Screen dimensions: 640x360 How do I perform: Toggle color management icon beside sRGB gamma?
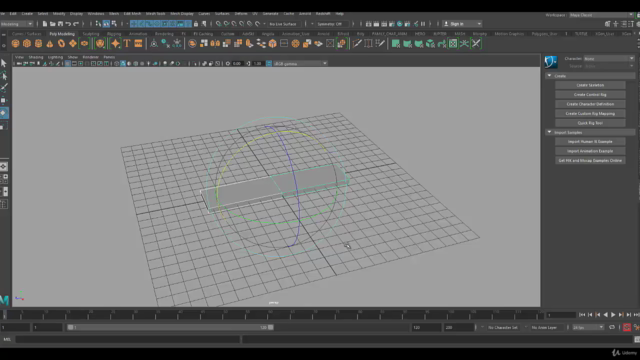click(x=269, y=64)
